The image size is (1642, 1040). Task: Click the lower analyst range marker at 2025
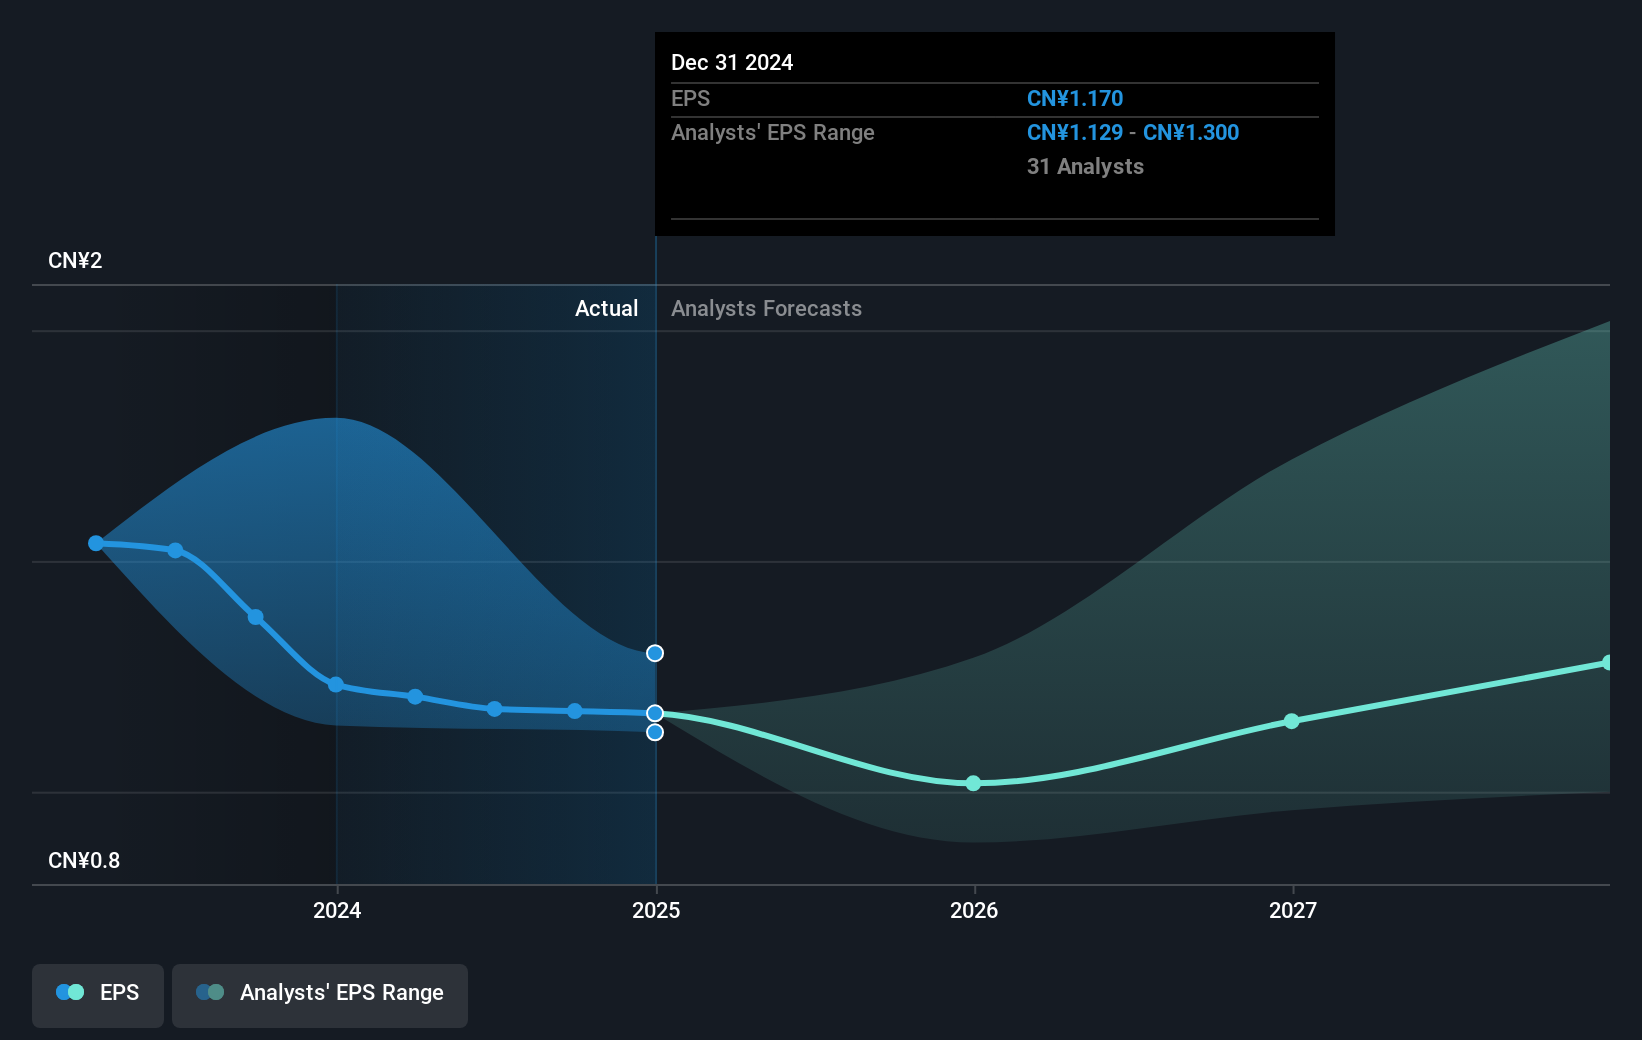click(655, 732)
